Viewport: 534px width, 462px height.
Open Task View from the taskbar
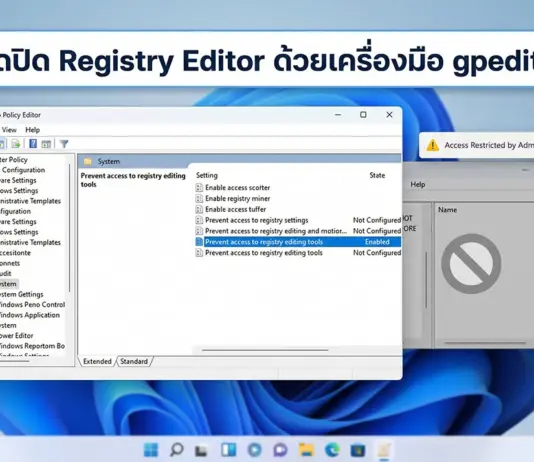tap(201, 451)
